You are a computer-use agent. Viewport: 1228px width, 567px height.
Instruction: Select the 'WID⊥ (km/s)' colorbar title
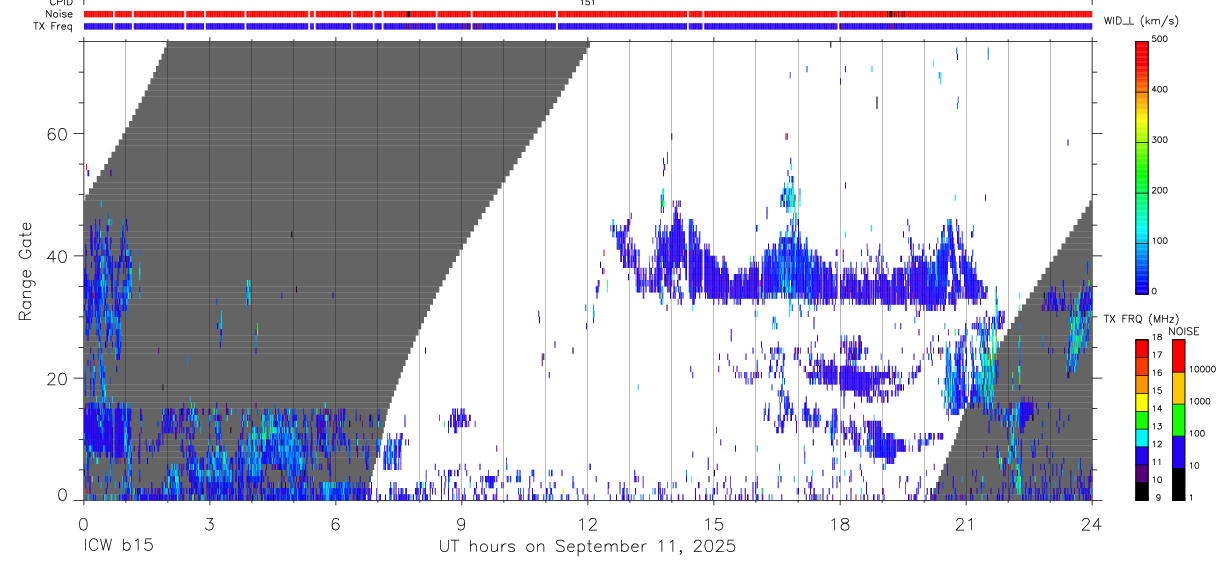click(x=1142, y=20)
